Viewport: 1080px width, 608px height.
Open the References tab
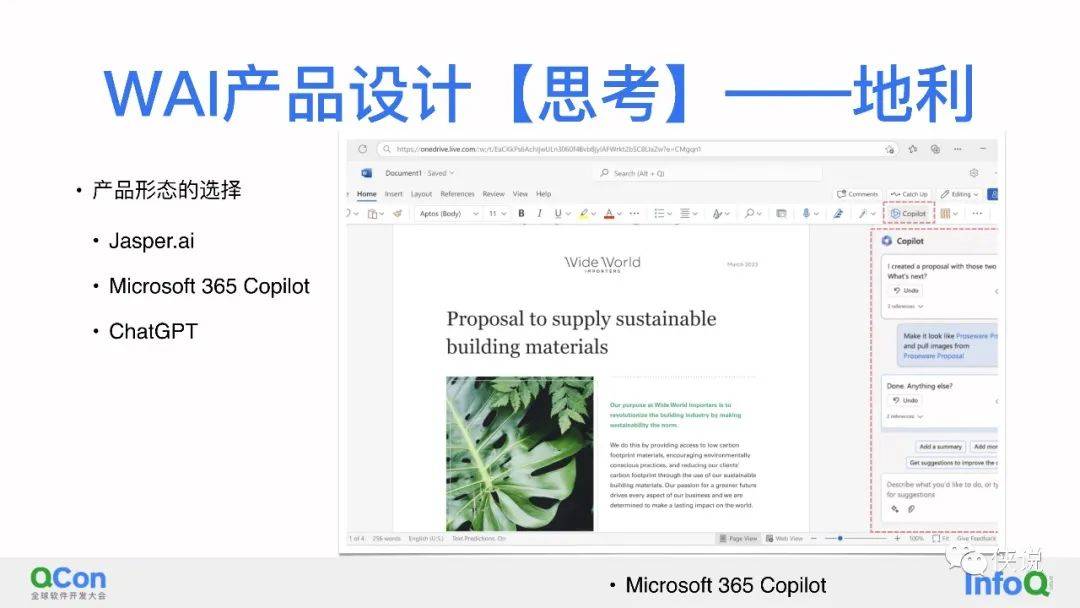[x=457, y=194]
